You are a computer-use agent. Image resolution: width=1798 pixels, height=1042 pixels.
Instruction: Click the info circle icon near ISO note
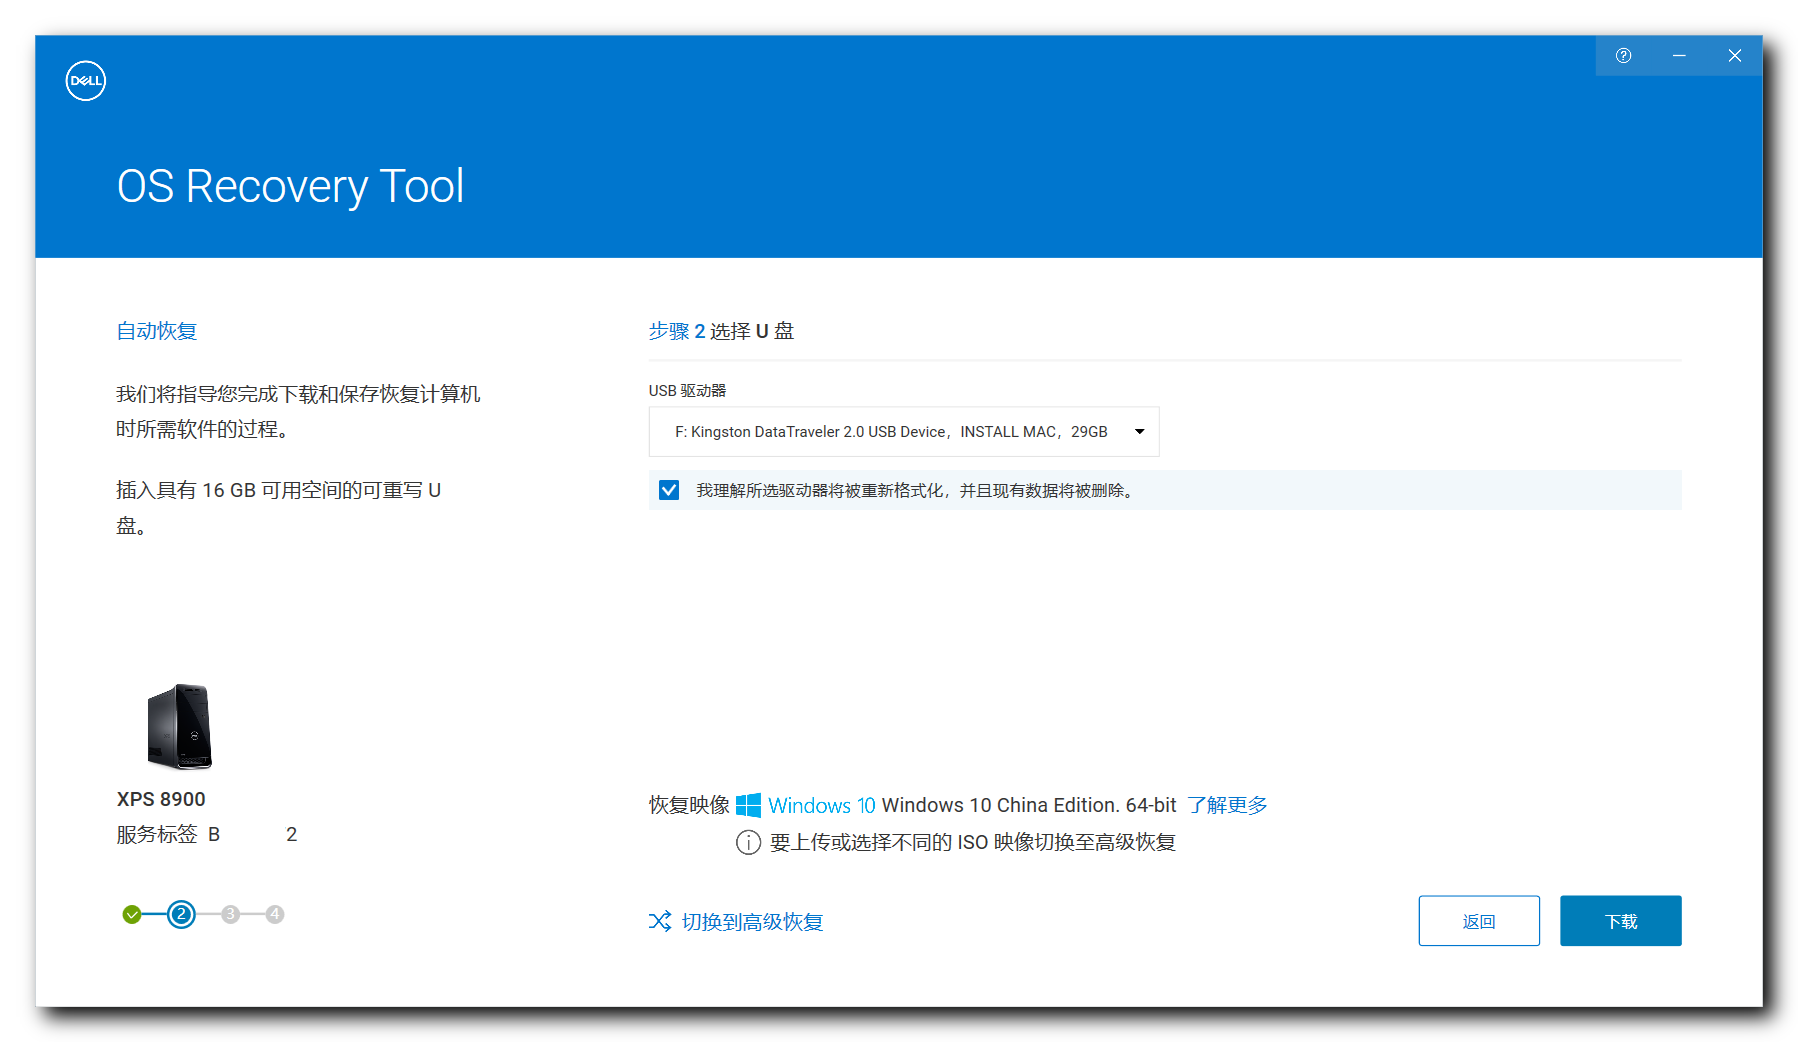pyautogui.click(x=748, y=843)
